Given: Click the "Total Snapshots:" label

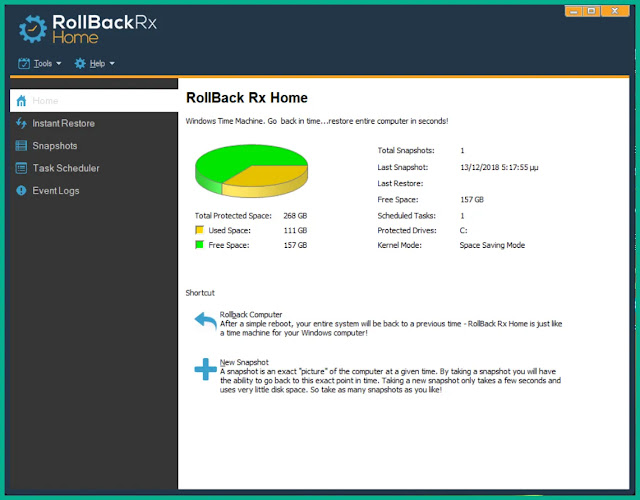Looking at the screenshot, I should (x=406, y=151).
